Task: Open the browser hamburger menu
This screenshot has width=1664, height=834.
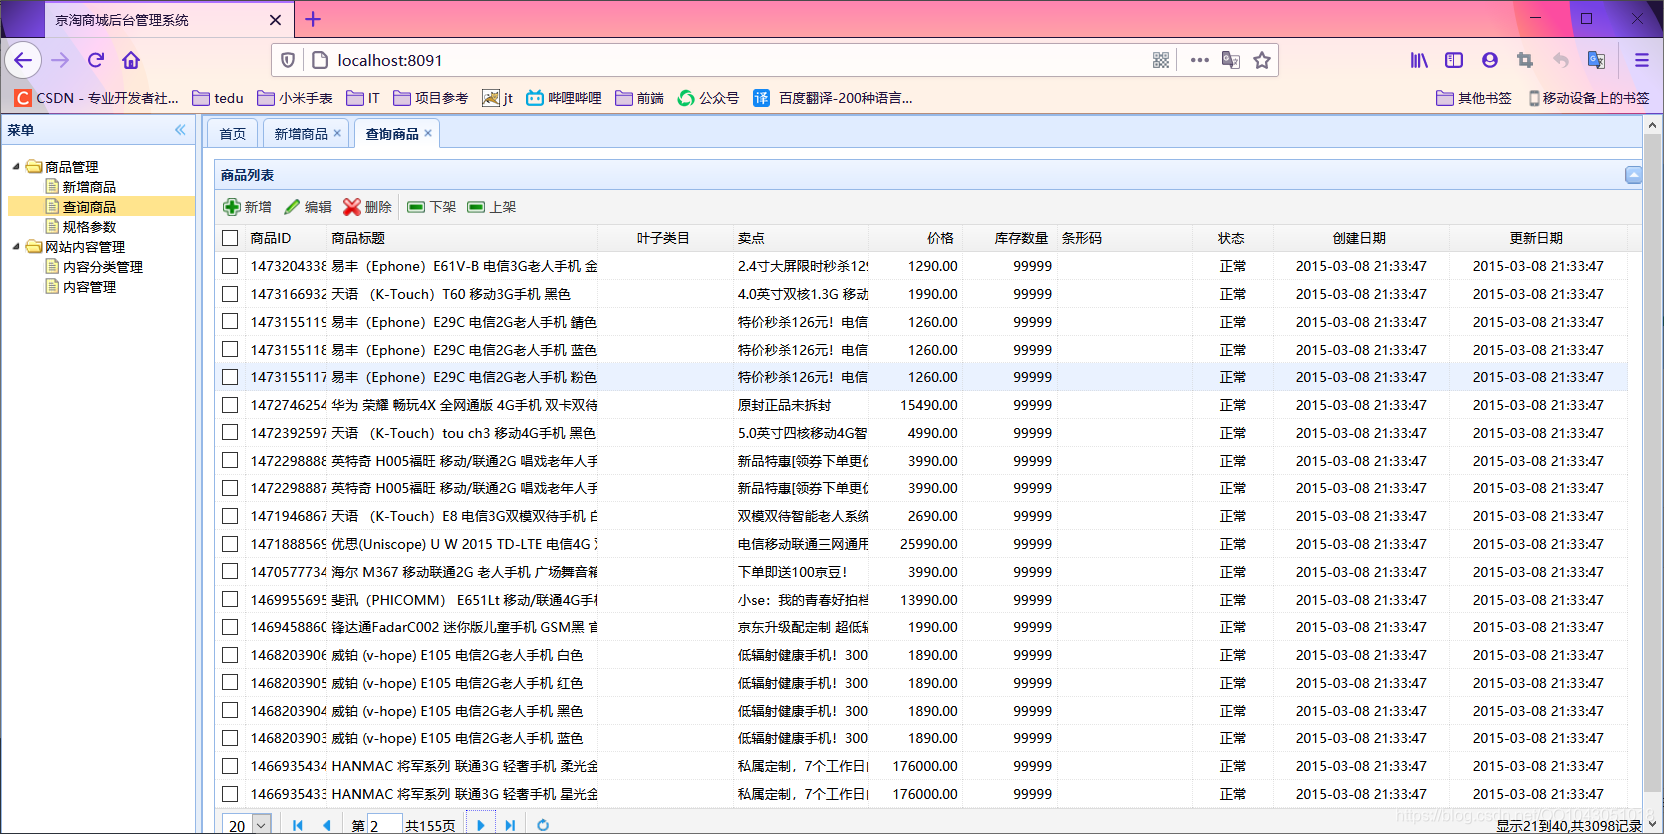Action: (1642, 60)
